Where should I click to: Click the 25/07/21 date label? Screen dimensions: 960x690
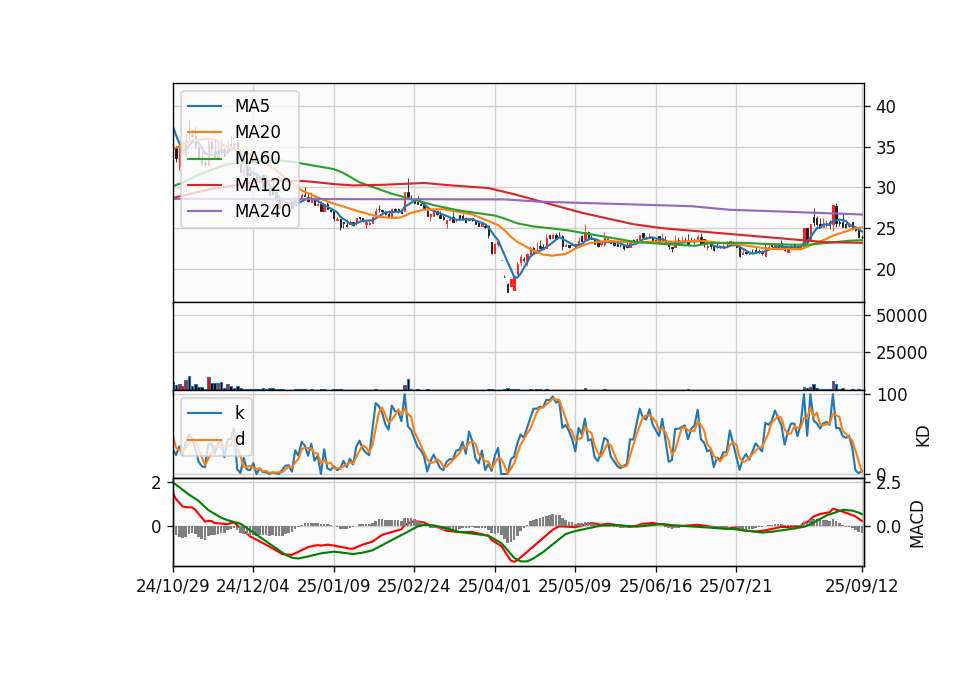[x=736, y=586]
